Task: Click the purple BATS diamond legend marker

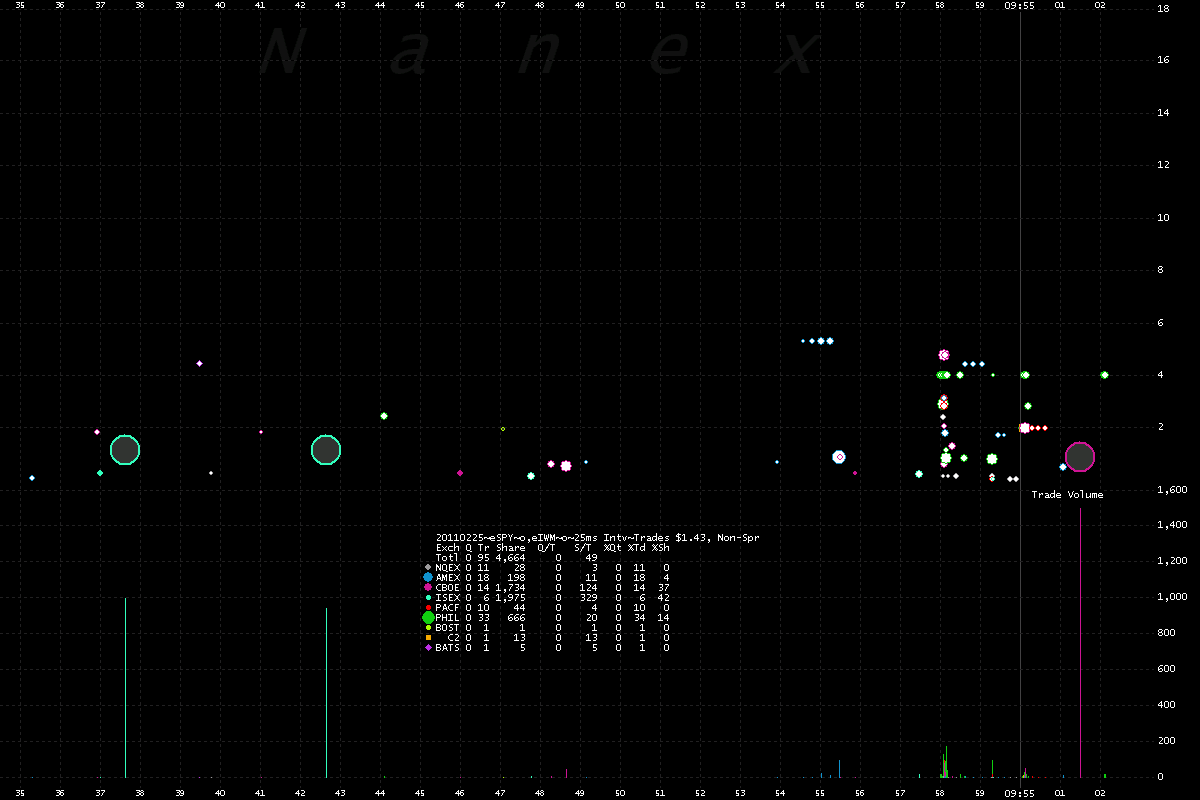Action: (x=428, y=647)
